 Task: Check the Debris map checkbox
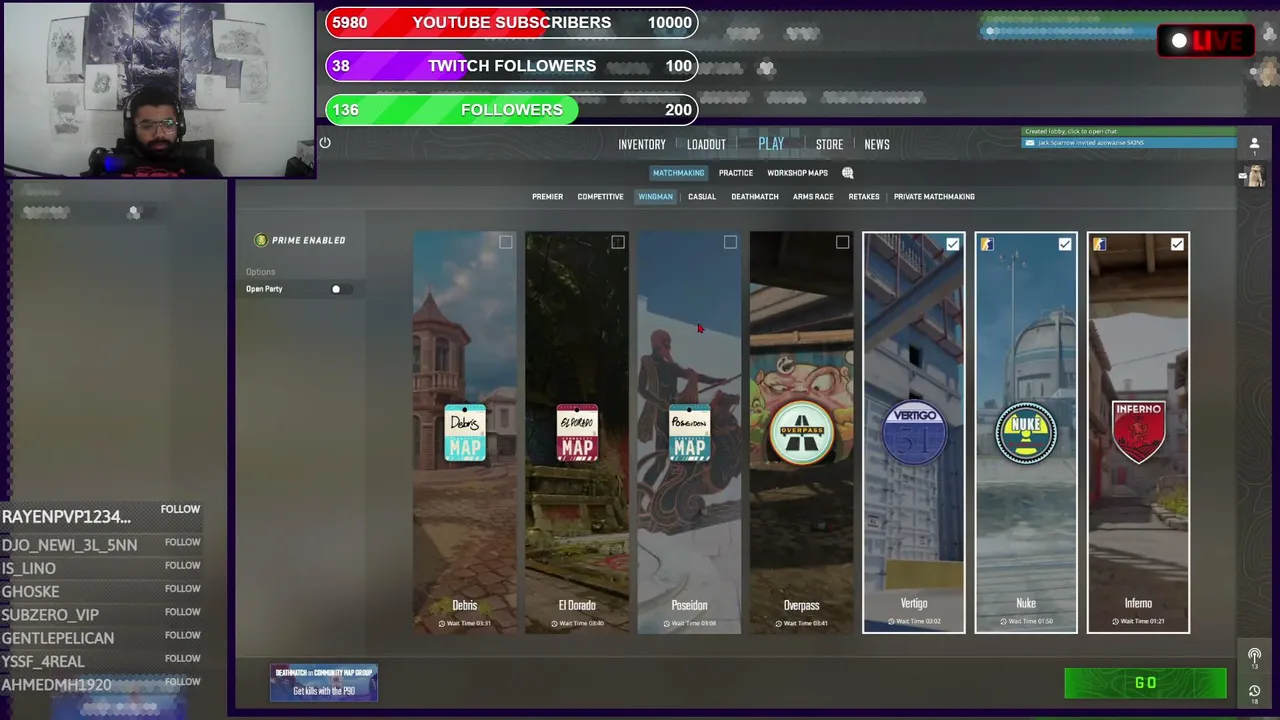coord(506,242)
